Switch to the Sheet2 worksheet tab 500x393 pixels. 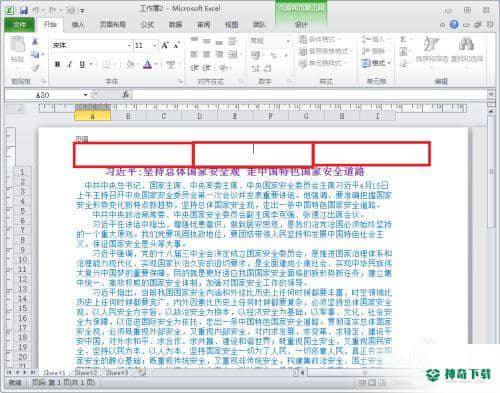click(x=86, y=372)
